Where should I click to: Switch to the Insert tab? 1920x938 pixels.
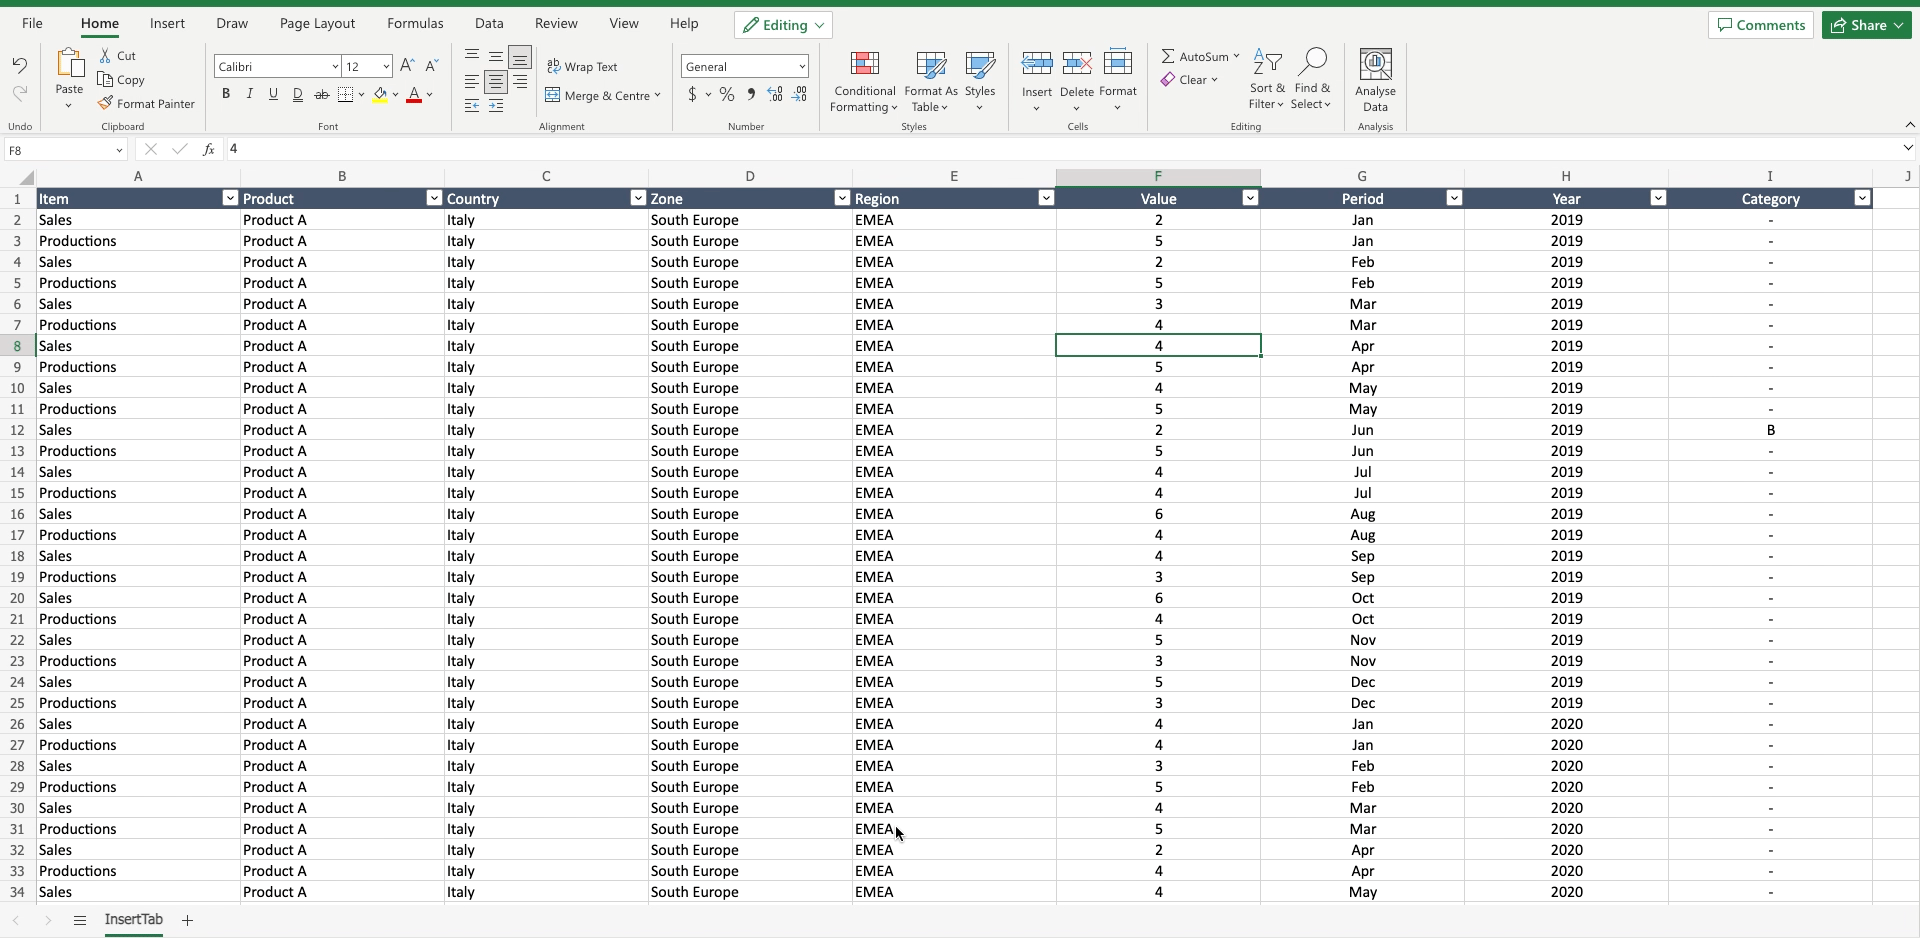click(167, 24)
